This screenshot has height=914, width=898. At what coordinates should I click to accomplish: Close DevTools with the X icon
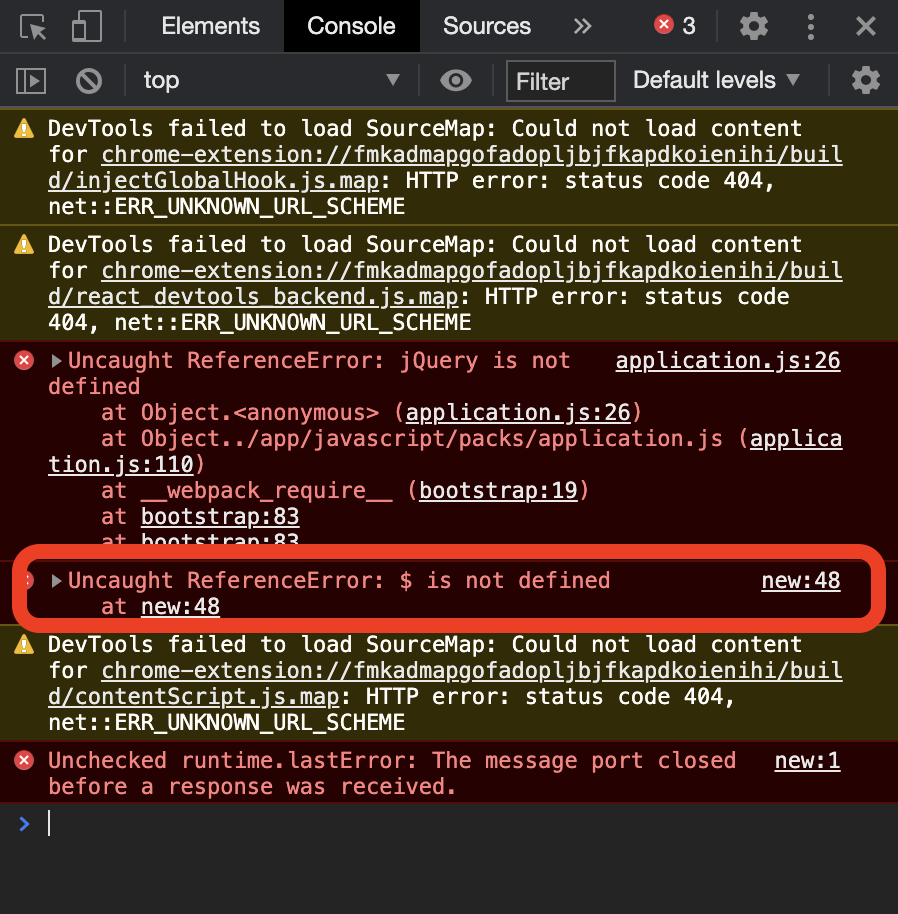pos(866,26)
